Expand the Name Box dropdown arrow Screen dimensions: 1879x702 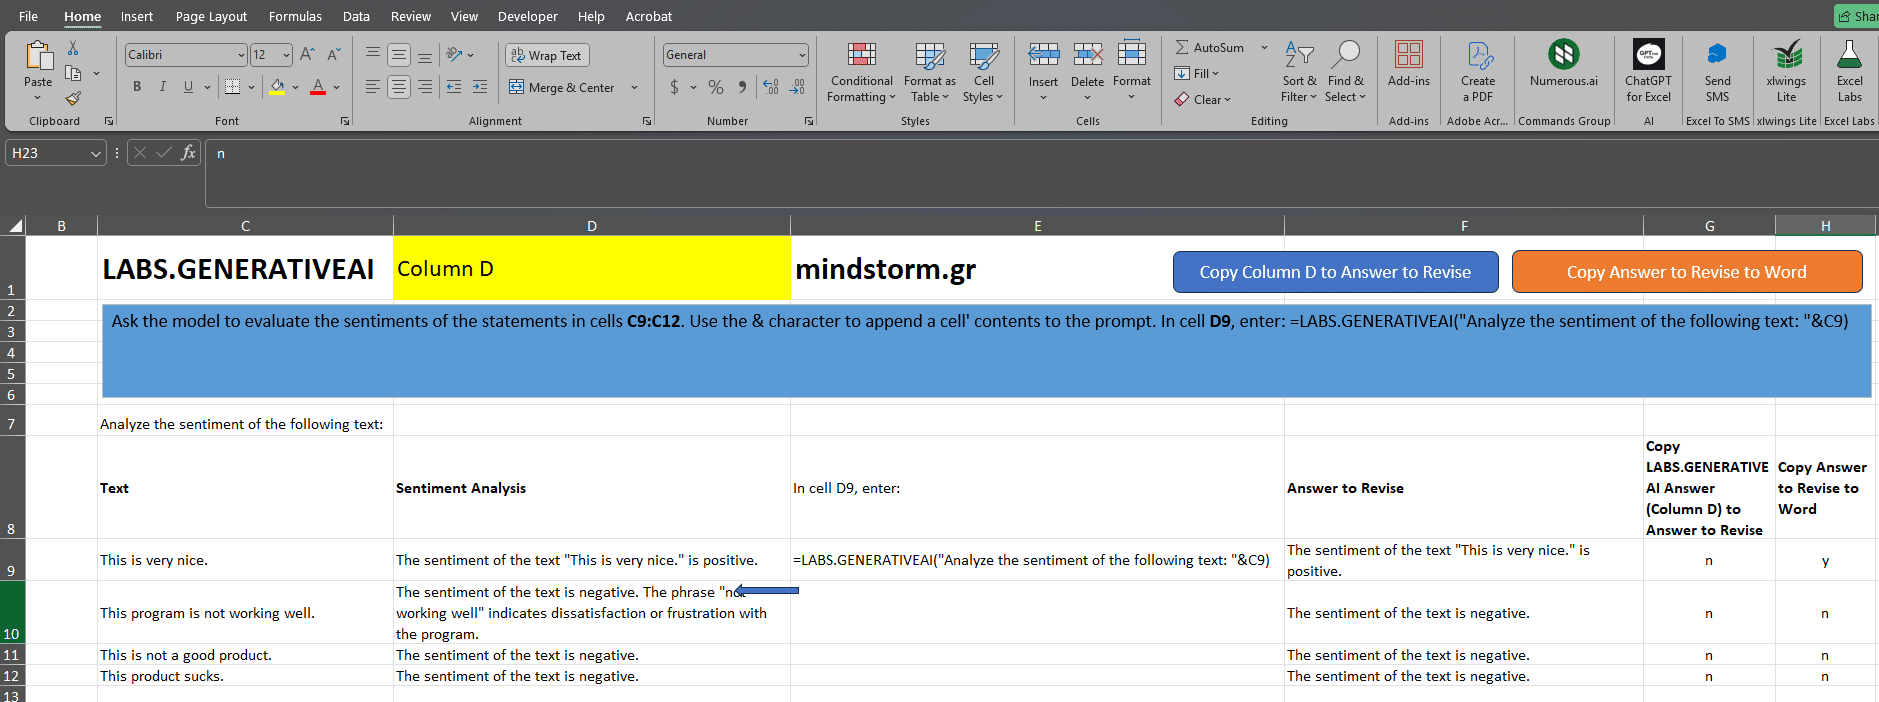(x=96, y=153)
